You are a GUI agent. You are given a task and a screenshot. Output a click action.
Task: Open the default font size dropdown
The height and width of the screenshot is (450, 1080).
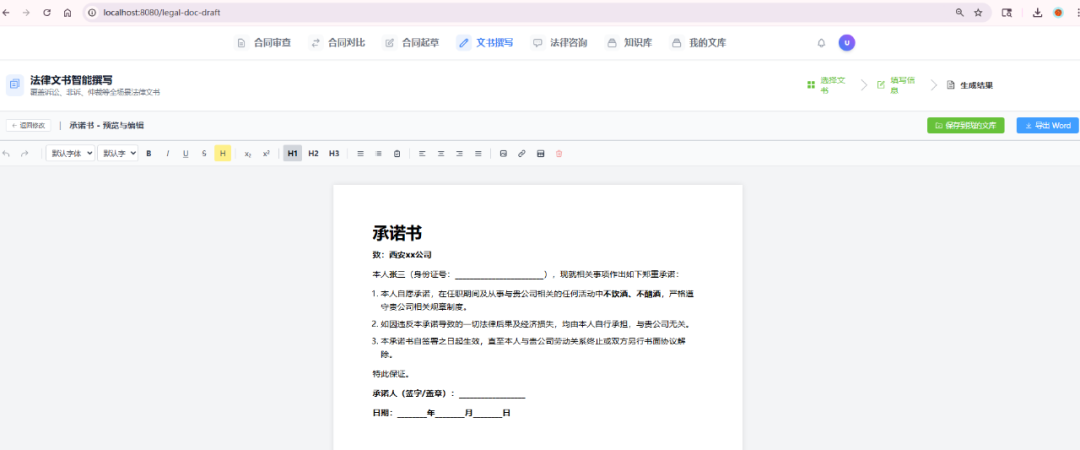click(x=118, y=153)
